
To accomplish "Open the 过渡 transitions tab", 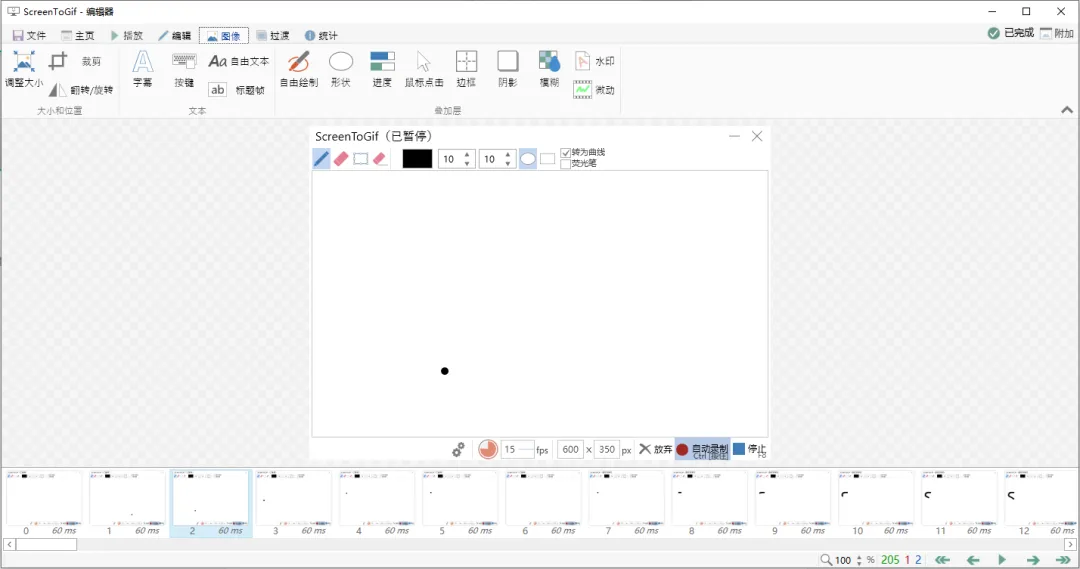I will pos(273,35).
